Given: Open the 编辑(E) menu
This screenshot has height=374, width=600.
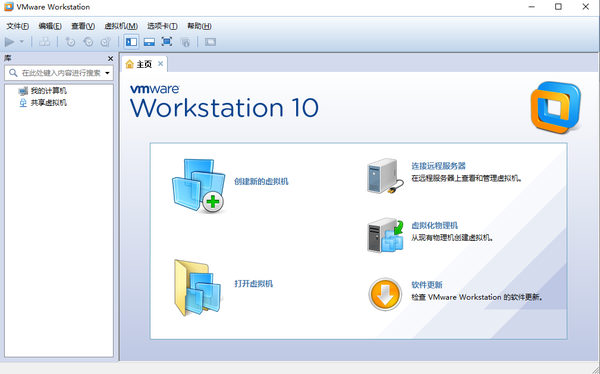Looking at the screenshot, I should click(x=50, y=26).
